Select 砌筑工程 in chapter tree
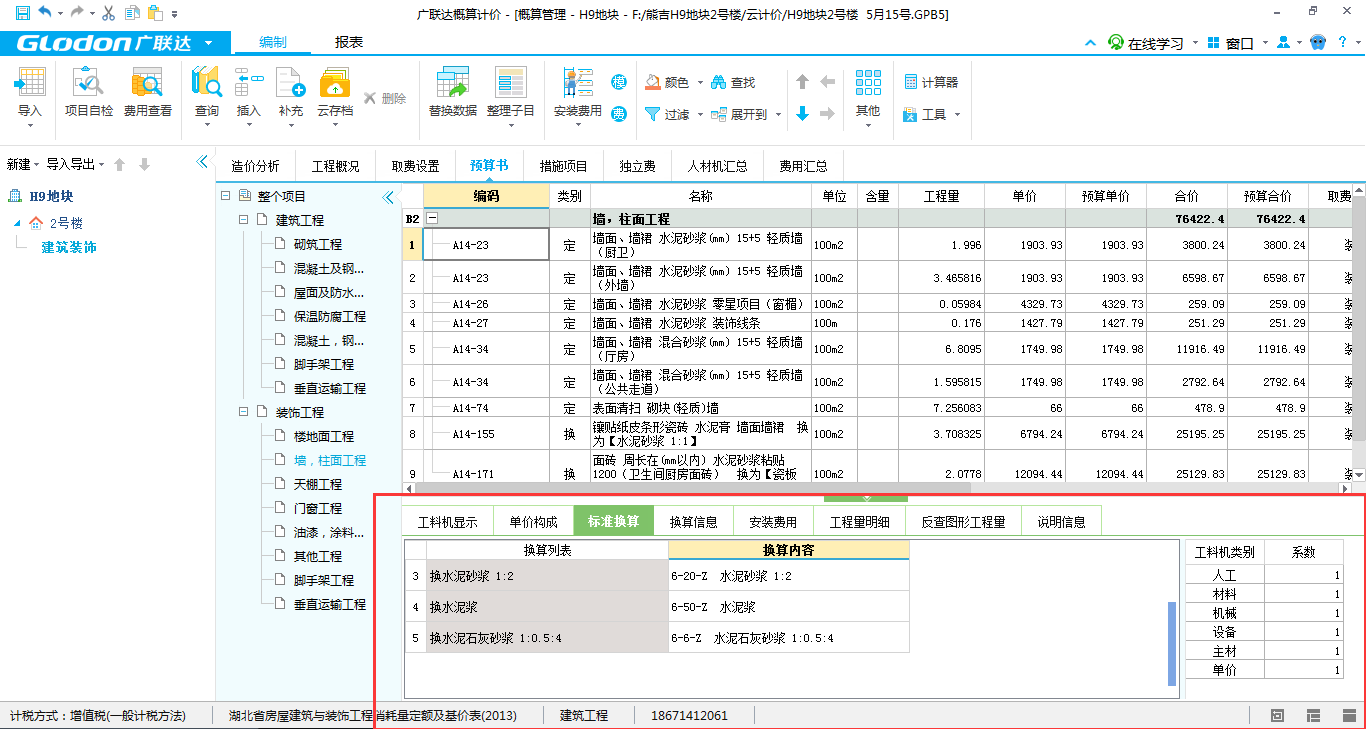1366x729 pixels. click(x=318, y=244)
